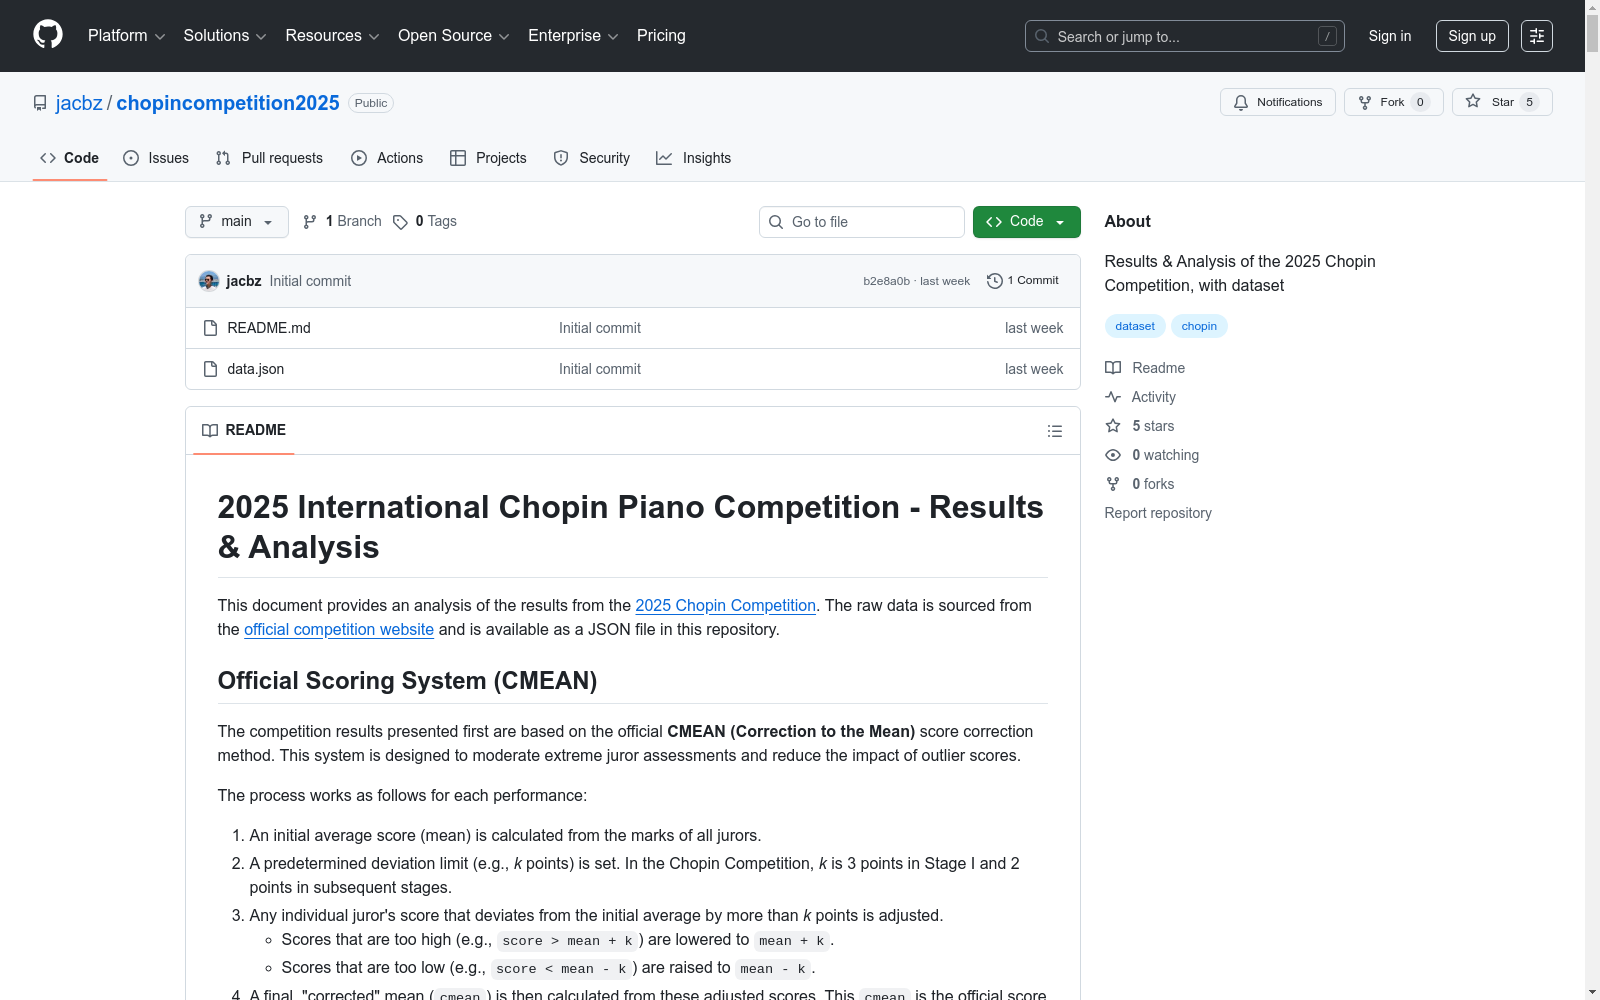
Task: Click Report repository
Action: (x=1158, y=513)
